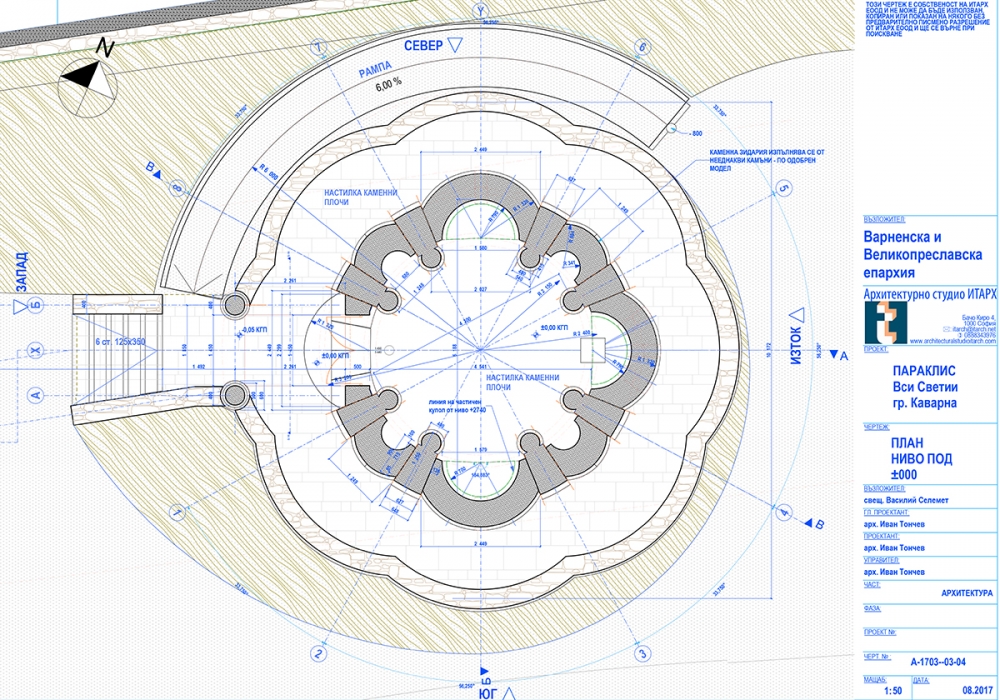Click the X axis bubble marker
Screen dimensions: 1000x700
click(36, 350)
